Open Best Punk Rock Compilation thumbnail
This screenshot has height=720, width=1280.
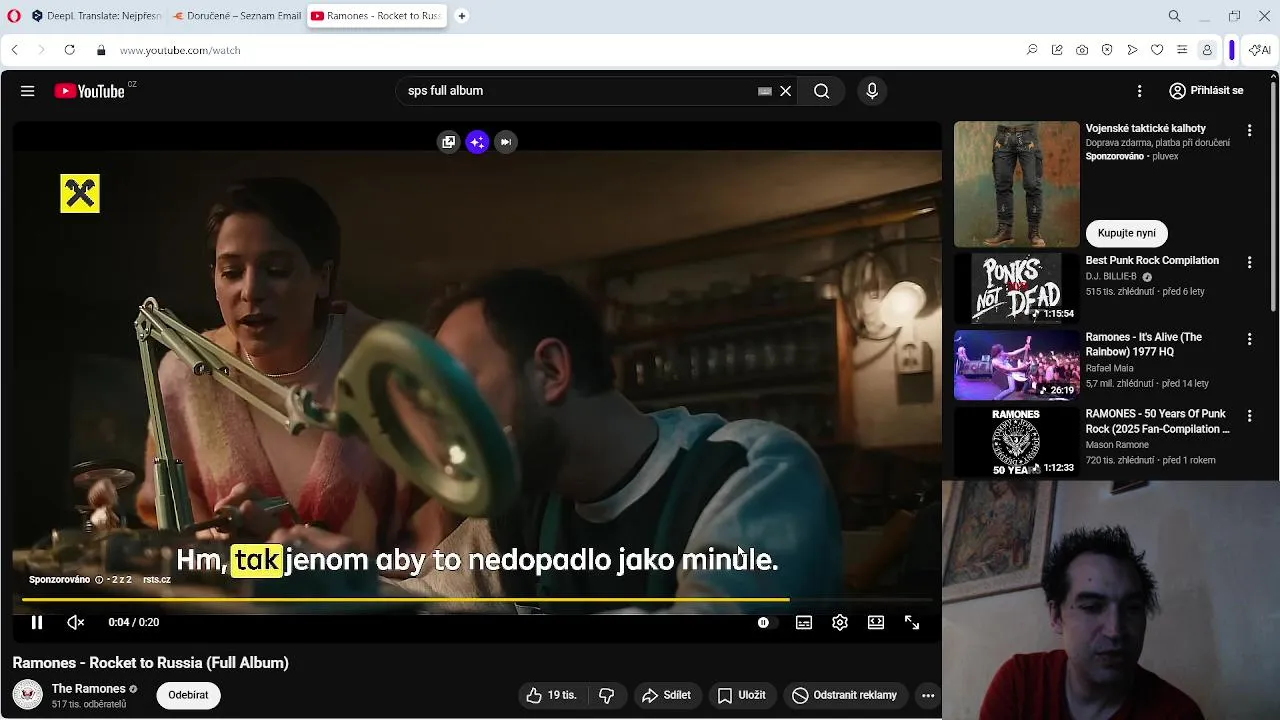click(x=1017, y=289)
